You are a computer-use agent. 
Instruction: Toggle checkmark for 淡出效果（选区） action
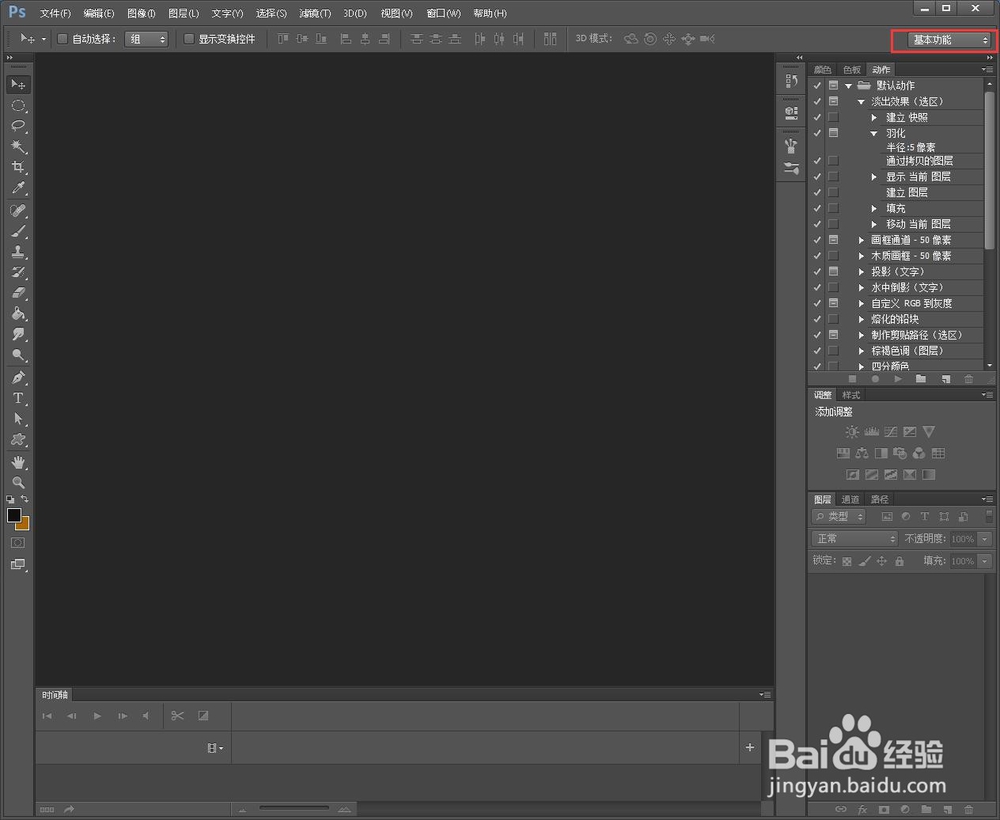click(817, 101)
